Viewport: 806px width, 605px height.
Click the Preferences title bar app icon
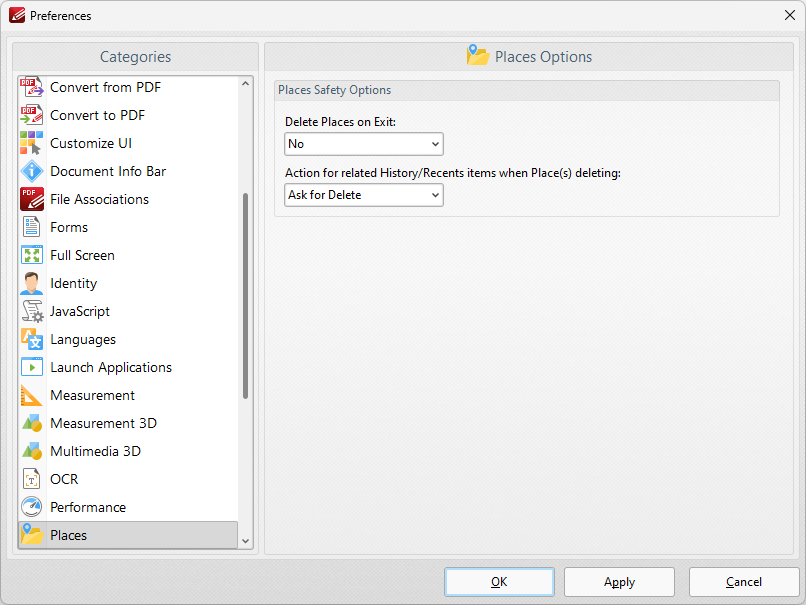click(17, 15)
